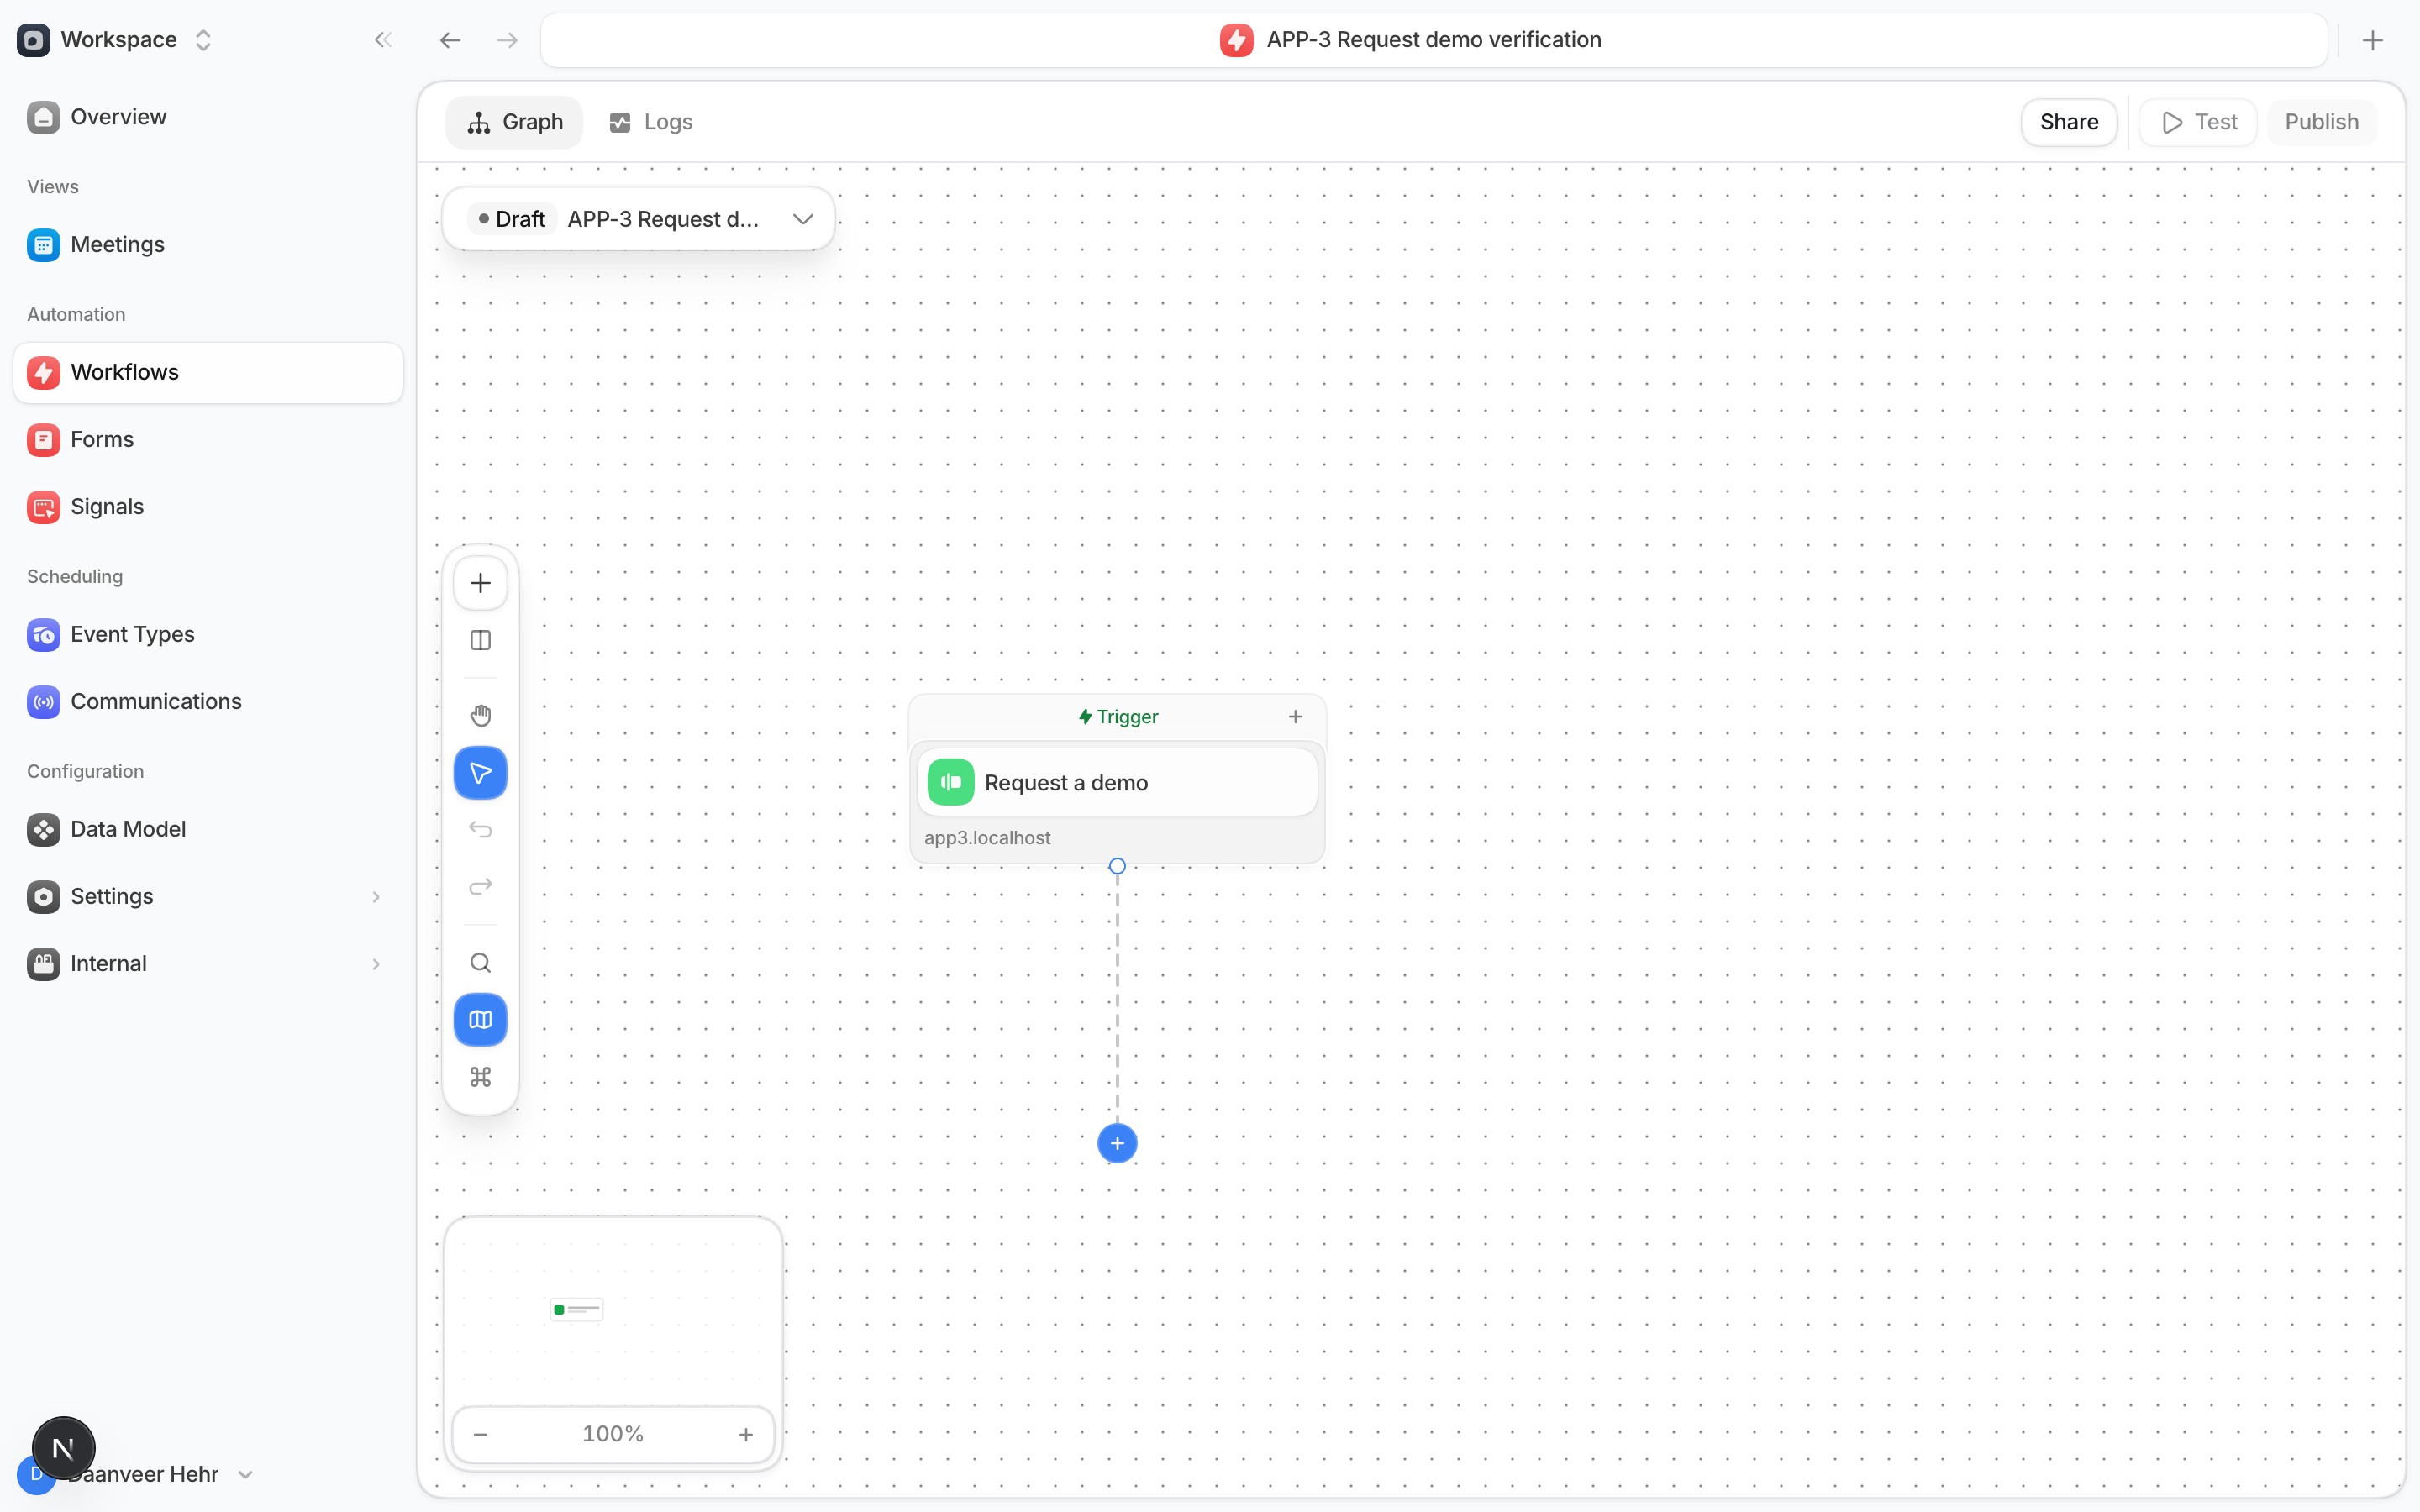This screenshot has height=1512, width=2420.
Task: Click the Internal icon
Action: (43, 964)
